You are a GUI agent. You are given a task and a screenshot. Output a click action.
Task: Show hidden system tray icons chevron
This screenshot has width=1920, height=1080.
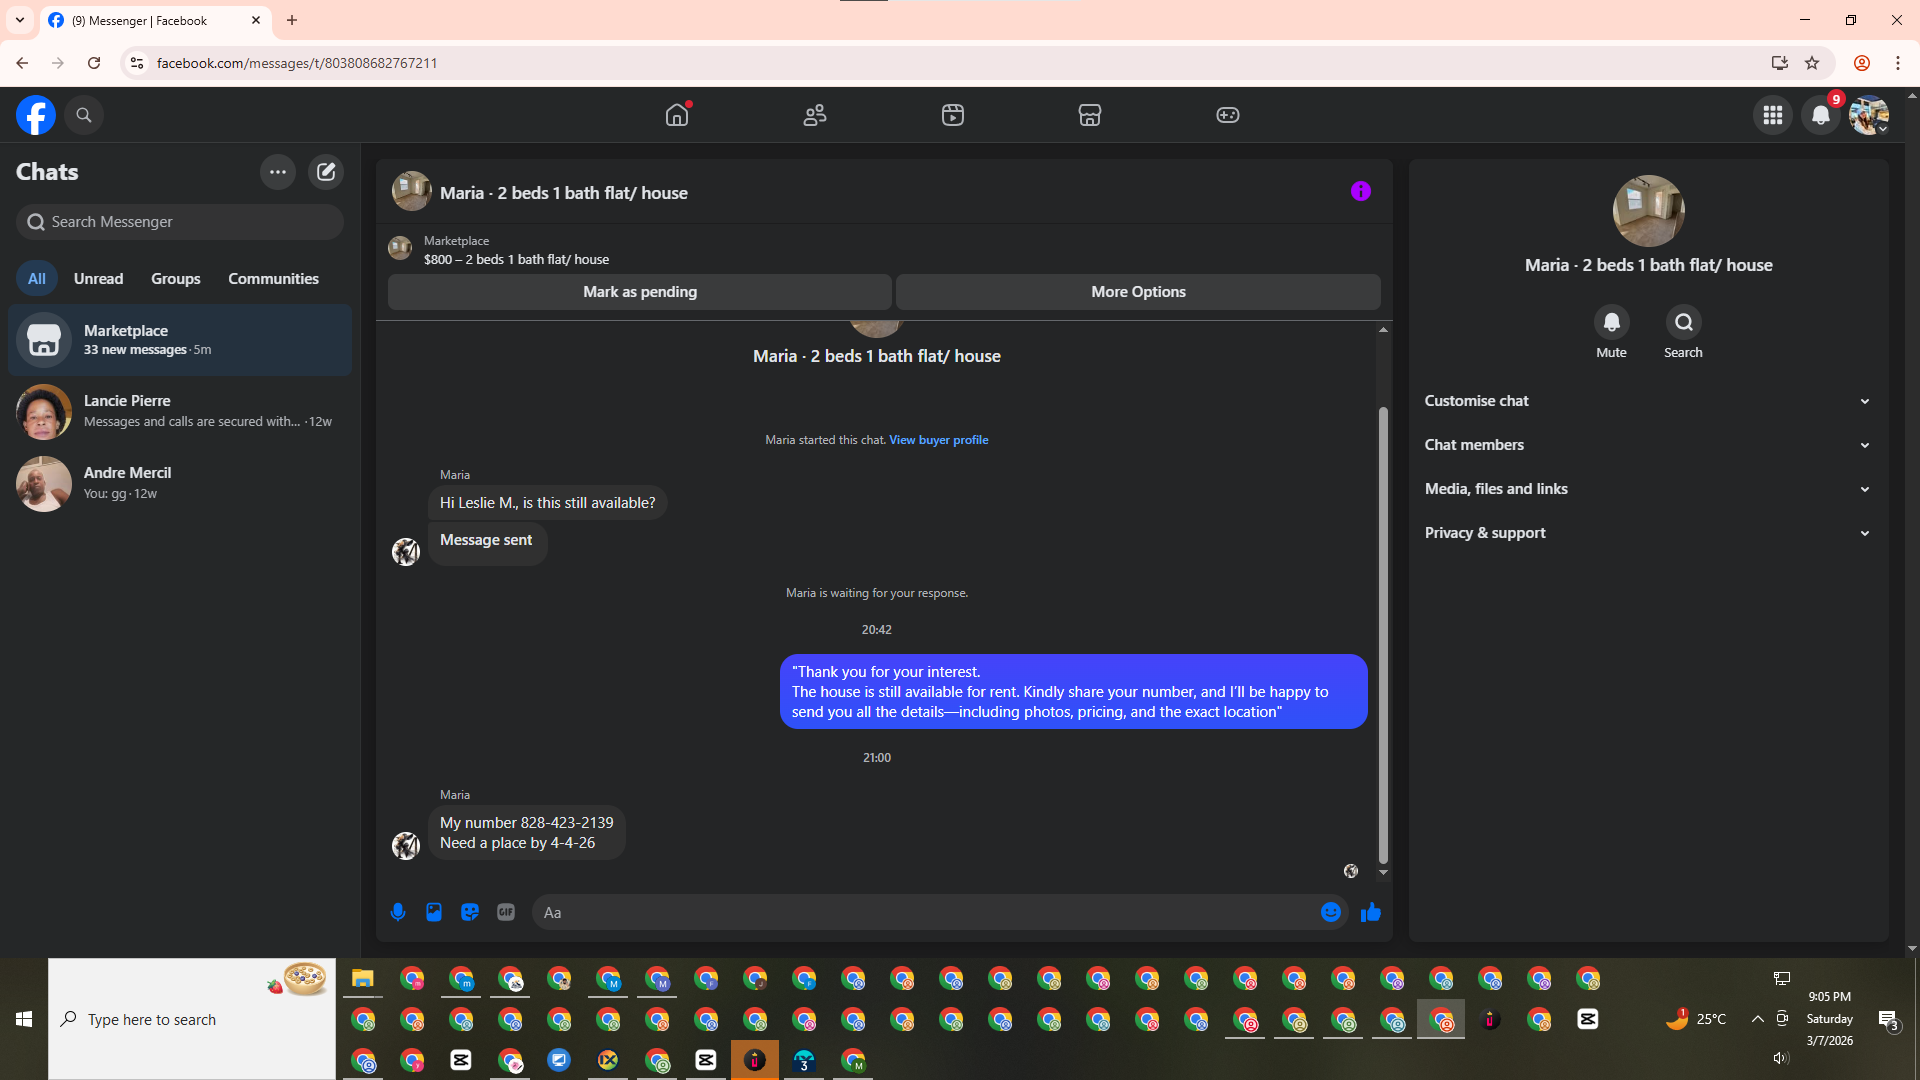coord(1757,1019)
